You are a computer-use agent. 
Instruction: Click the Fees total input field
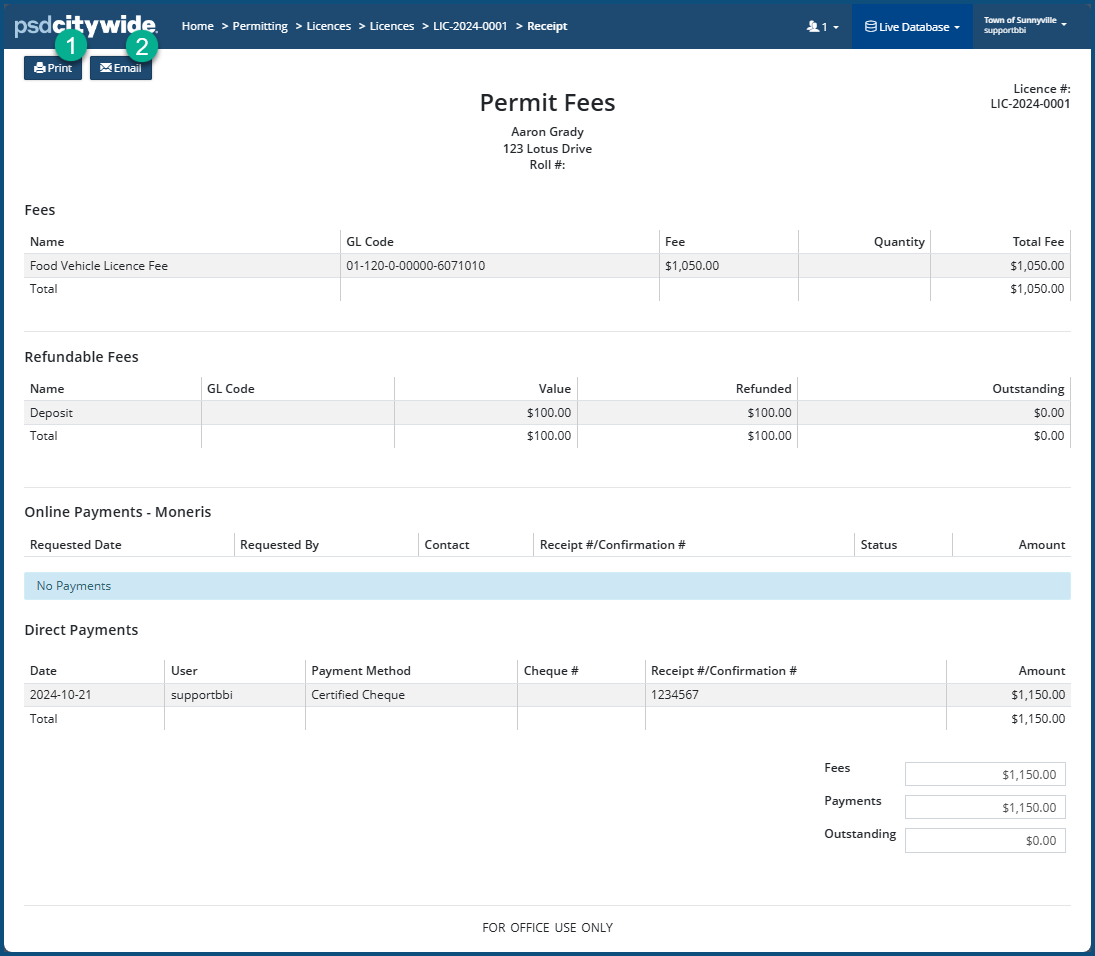984,774
